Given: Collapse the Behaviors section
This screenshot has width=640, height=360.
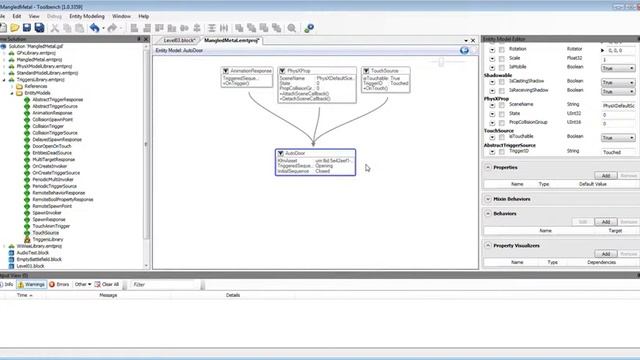Looking at the screenshot, I should [x=488, y=213].
